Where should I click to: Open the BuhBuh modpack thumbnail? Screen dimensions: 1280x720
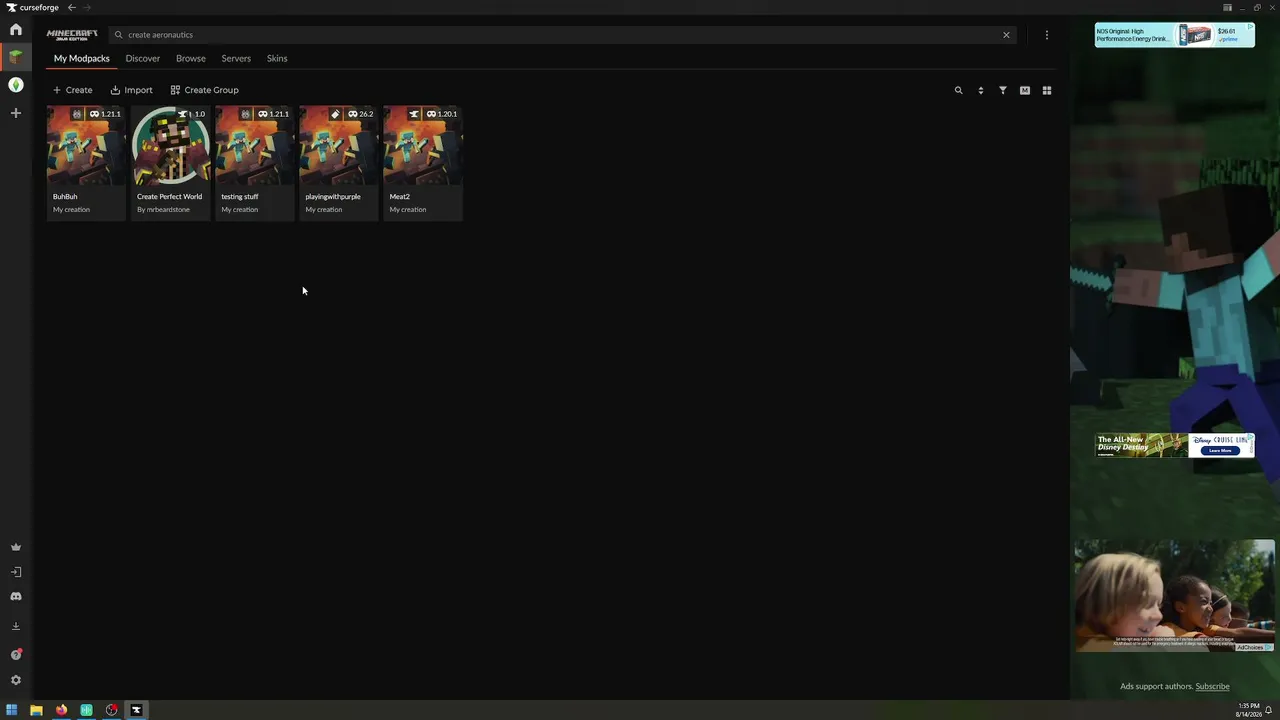tap(86, 146)
